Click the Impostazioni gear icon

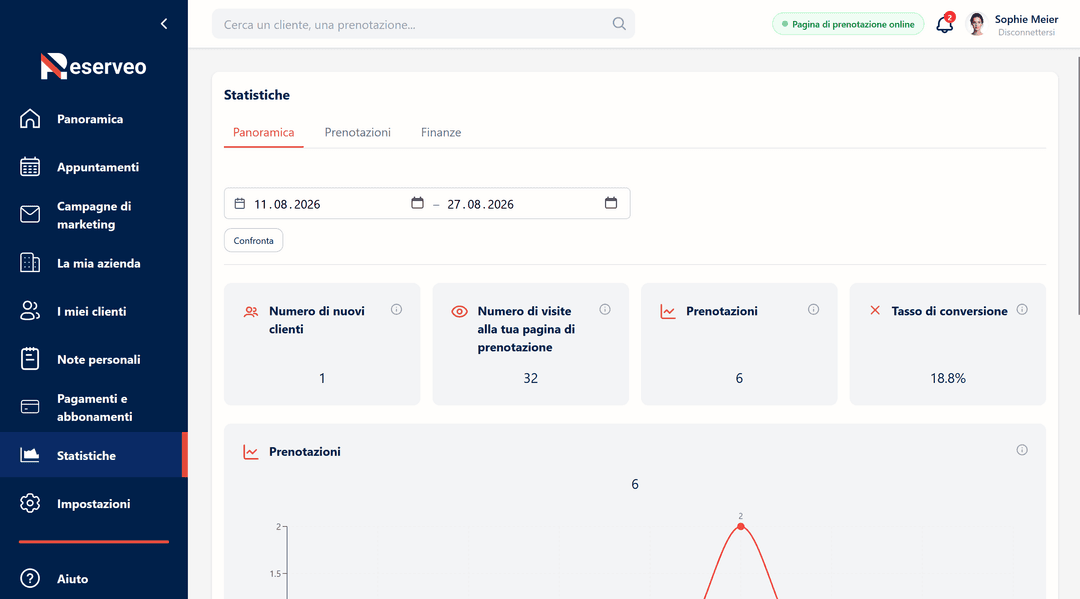30,503
